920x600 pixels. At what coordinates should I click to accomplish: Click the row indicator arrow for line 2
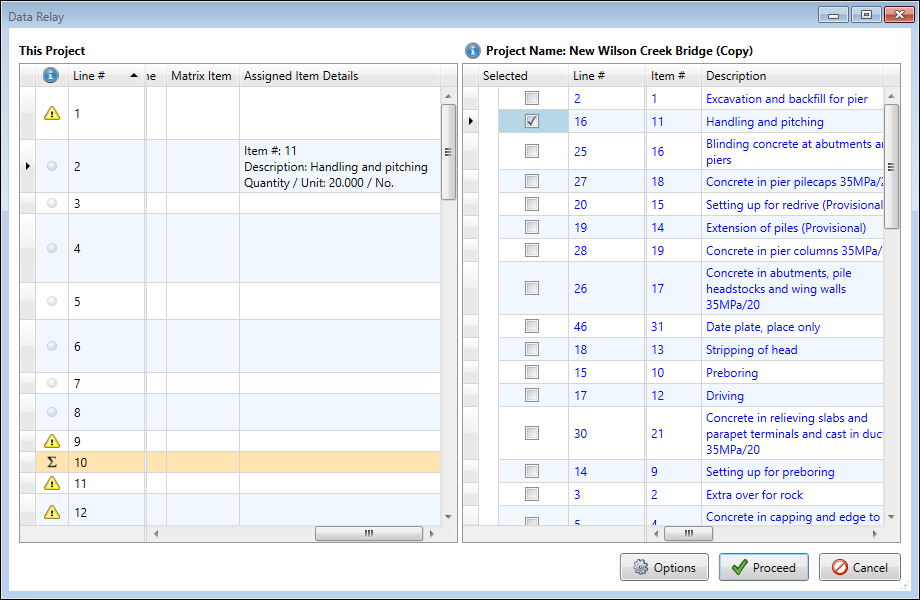(28, 166)
